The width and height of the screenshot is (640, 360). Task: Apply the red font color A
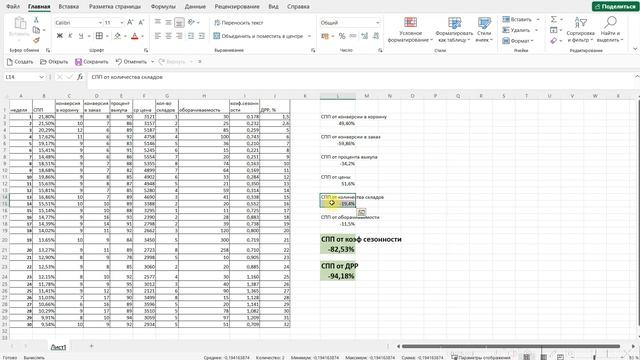(135, 36)
